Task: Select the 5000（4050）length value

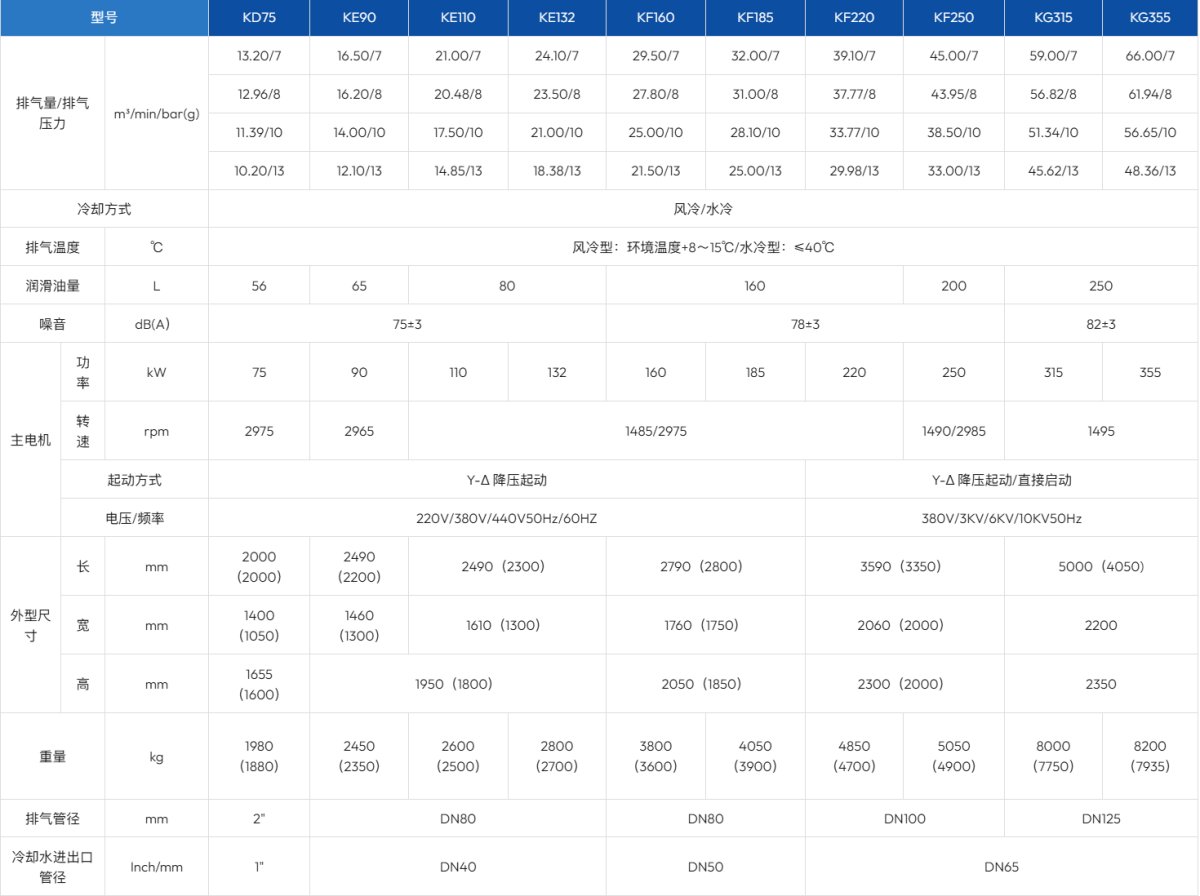Action: coord(1100,565)
